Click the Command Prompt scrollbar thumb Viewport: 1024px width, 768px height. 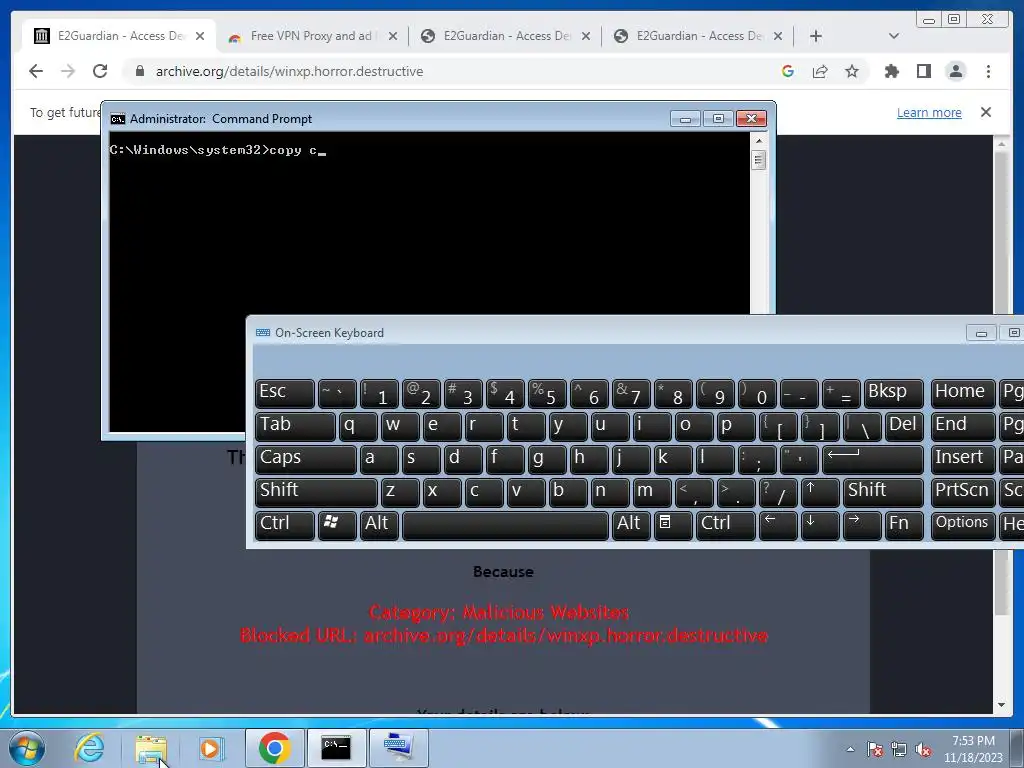tap(758, 159)
